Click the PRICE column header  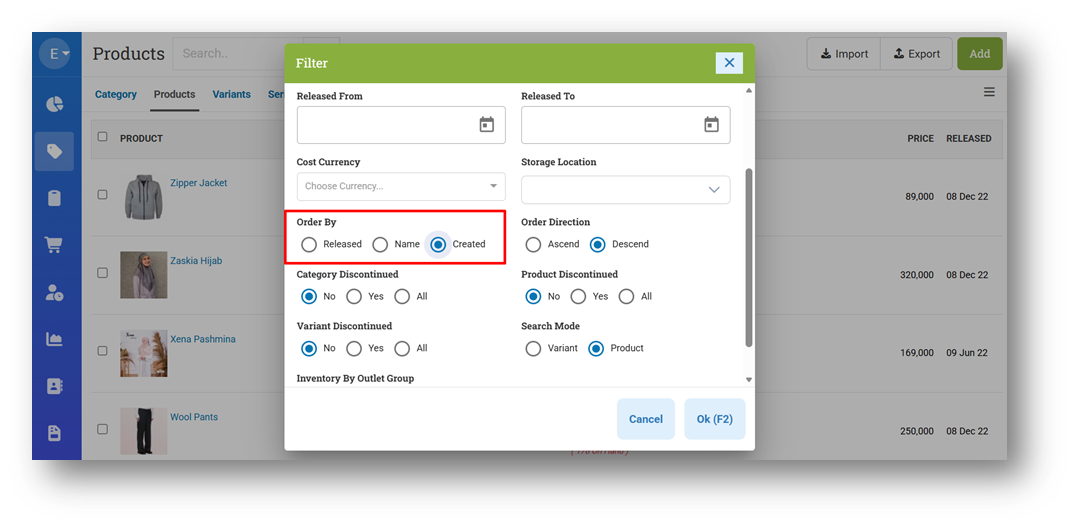click(920, 138)
